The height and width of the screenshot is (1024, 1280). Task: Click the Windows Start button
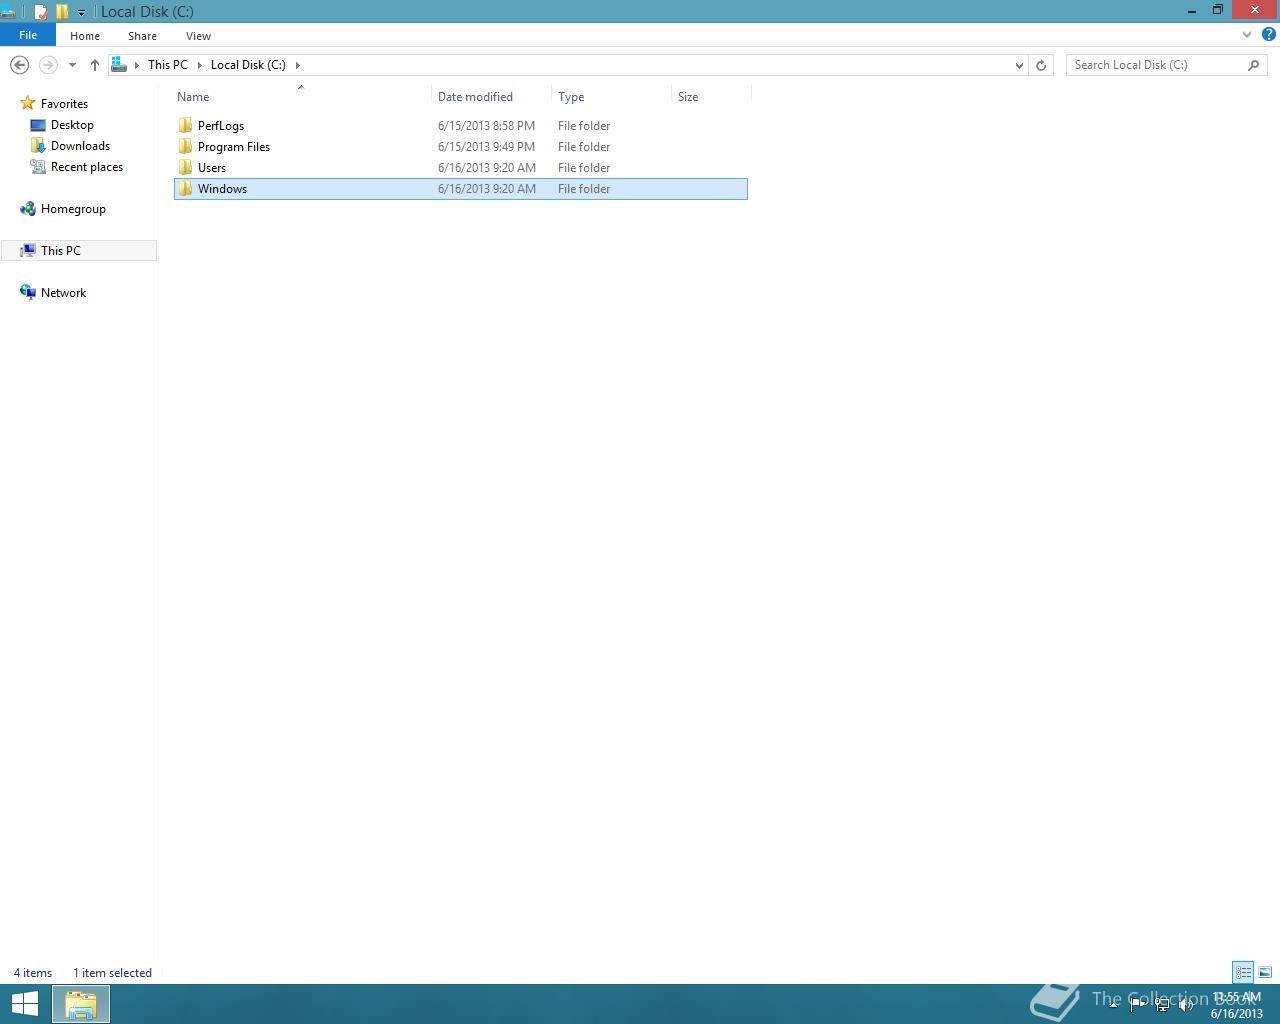[x=25, y=1004]
